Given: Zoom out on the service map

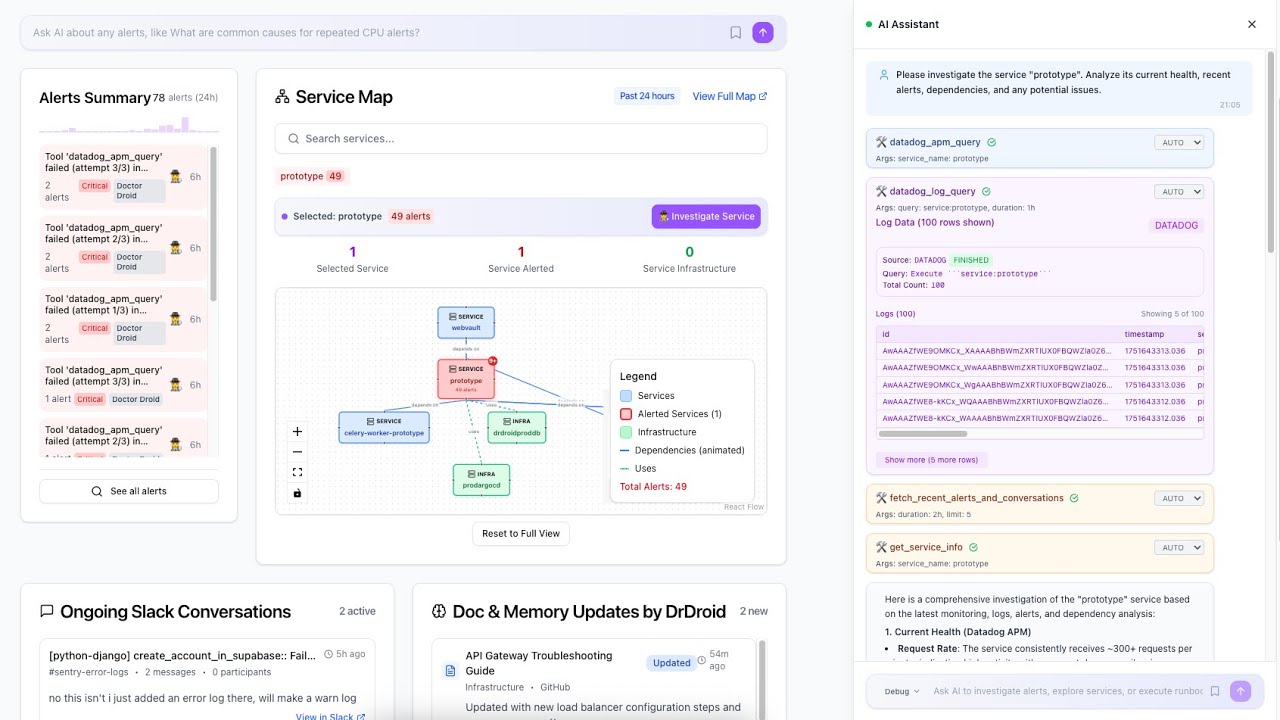Looking at the screenshot, I should (297, 452).
